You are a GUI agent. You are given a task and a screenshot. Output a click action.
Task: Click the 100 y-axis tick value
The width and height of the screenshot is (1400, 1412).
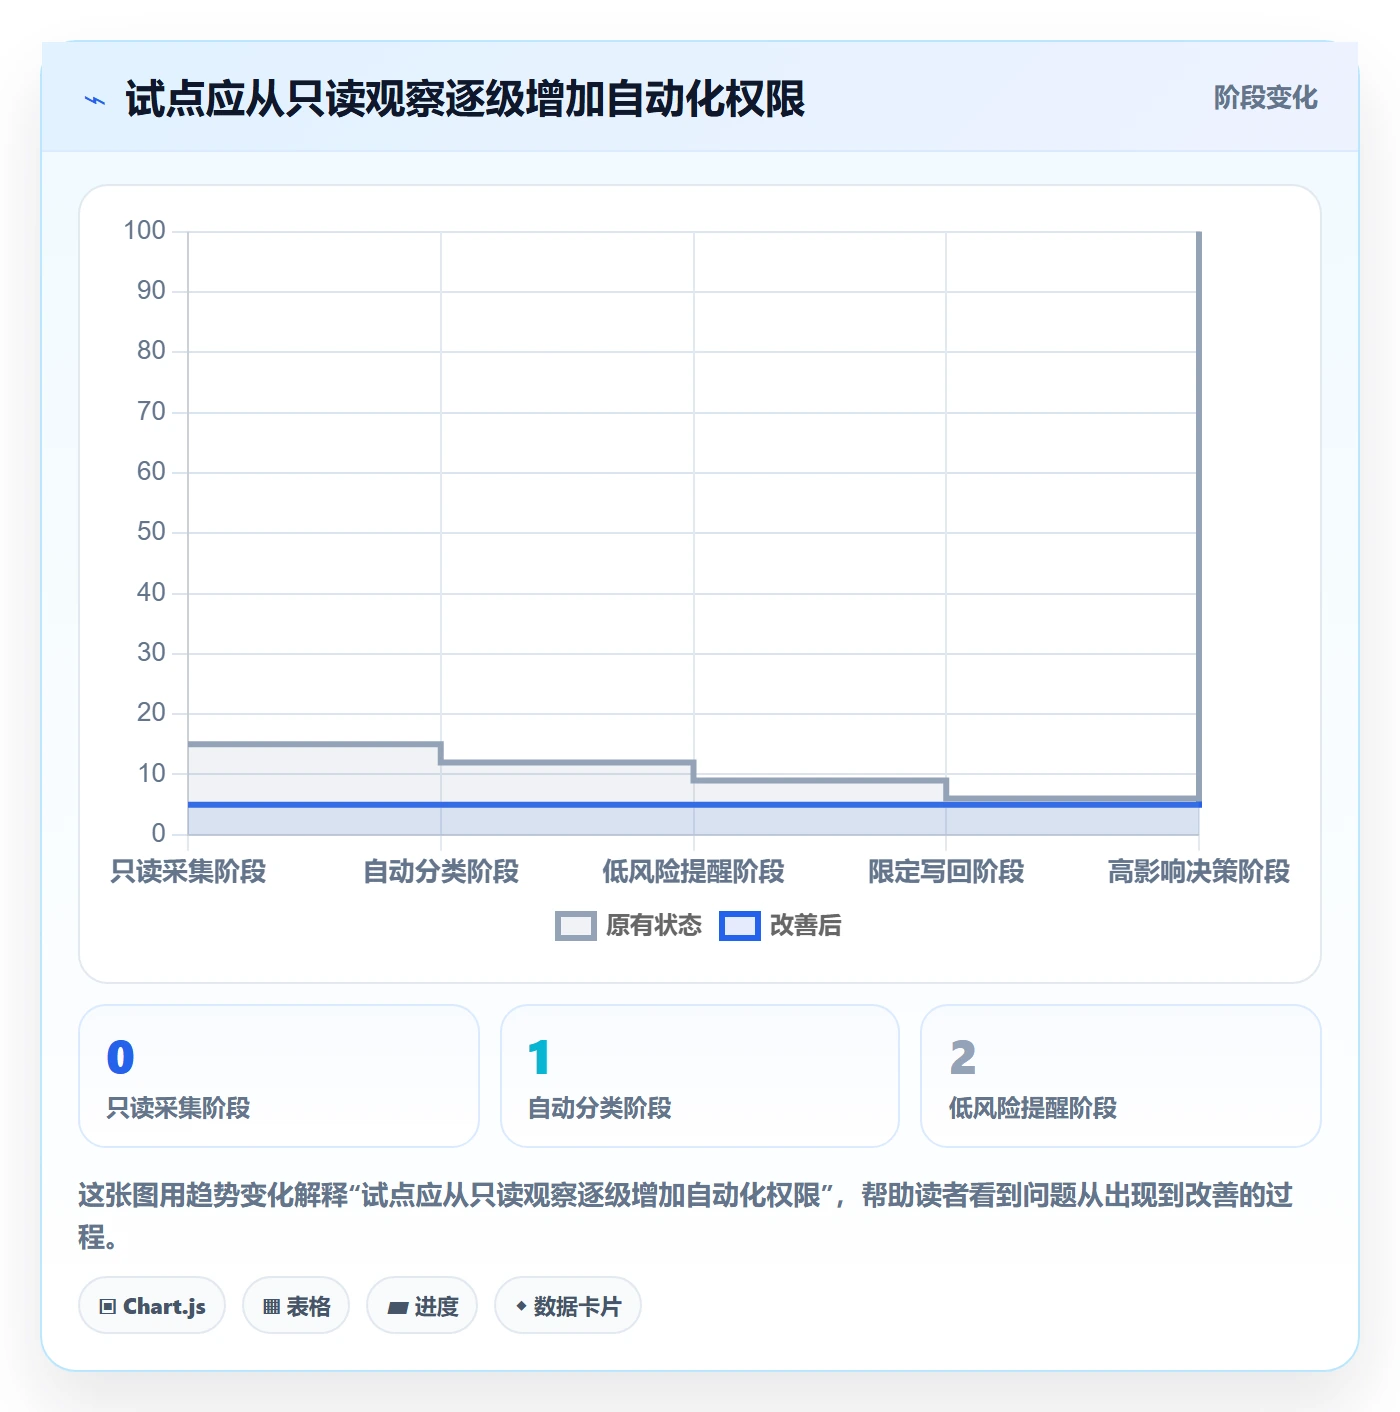[x=144, y=231]
